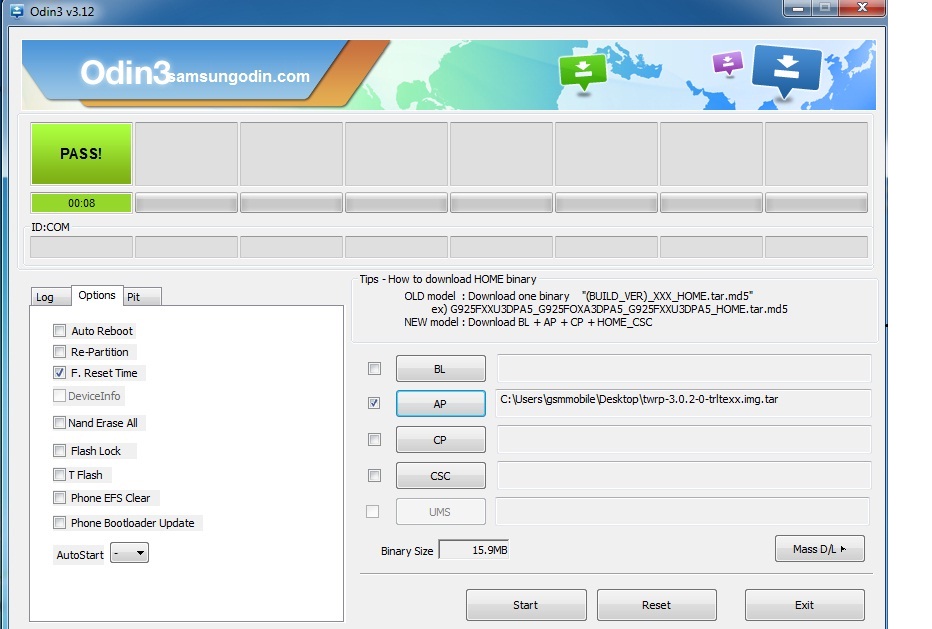Screen dimensions: 932x629
Task: Click the CSC file button
Action: click(x=440, y=476)
